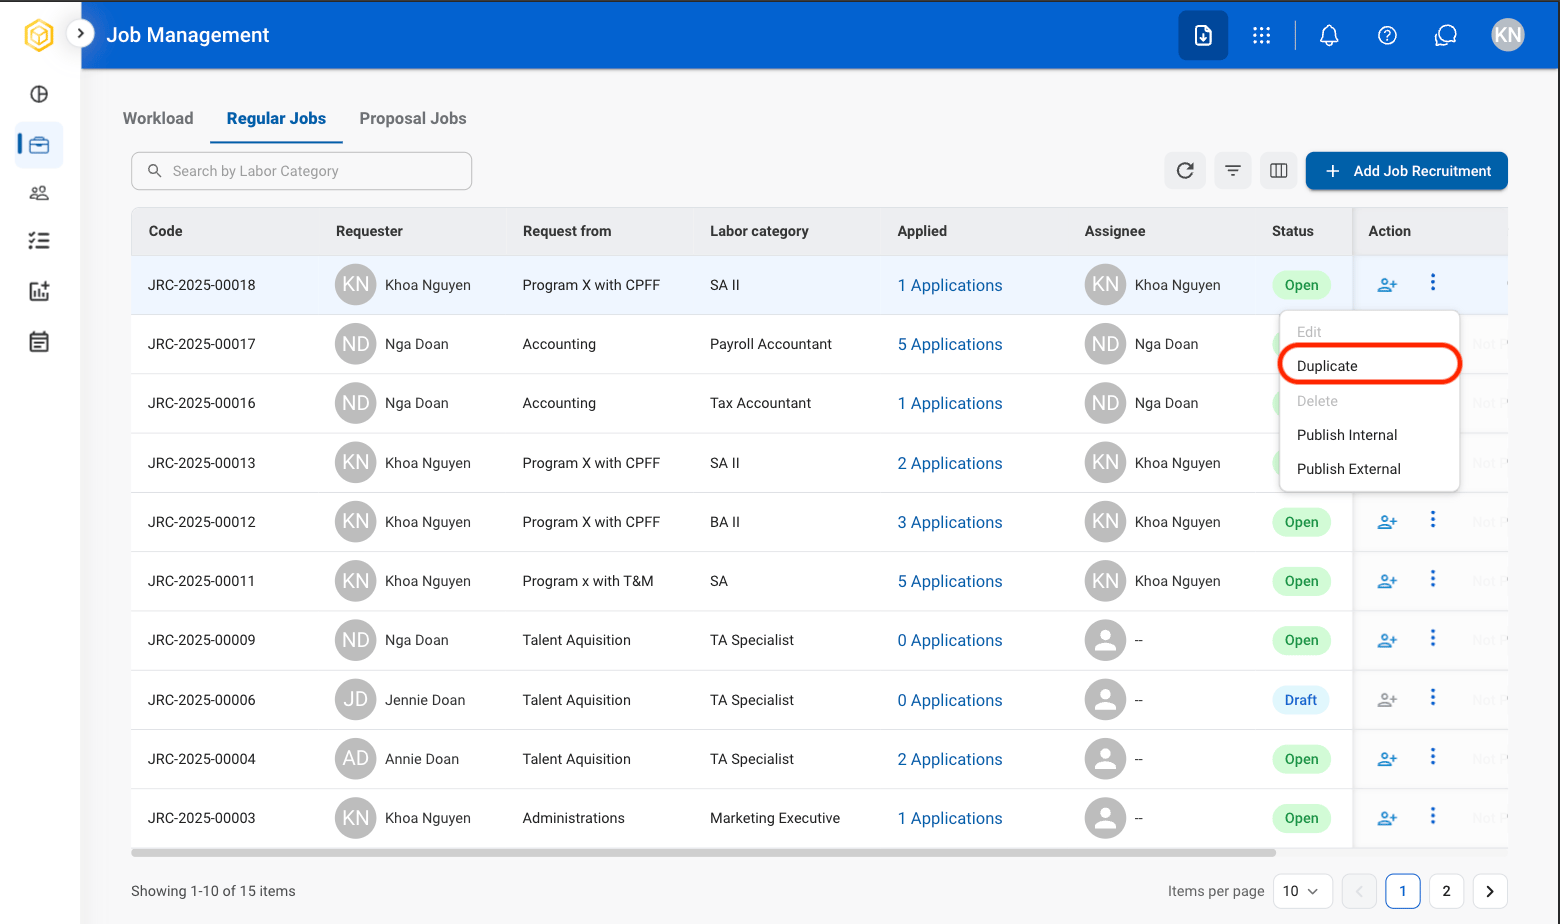Click the Marketing Executive labor category cell
The width and height of the screenshot is (1560, 924).
(775, 818)
